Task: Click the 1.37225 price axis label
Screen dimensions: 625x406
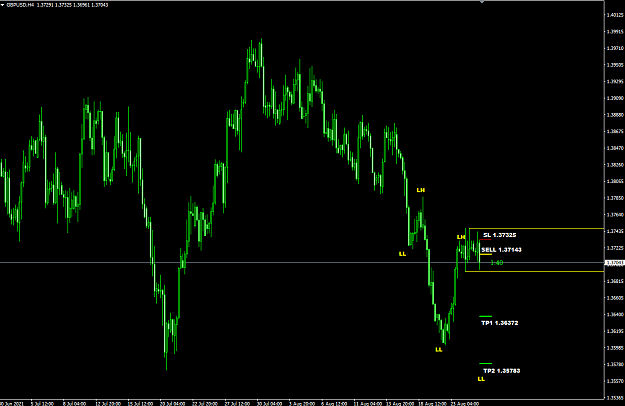Action: [x=615, y=248]
